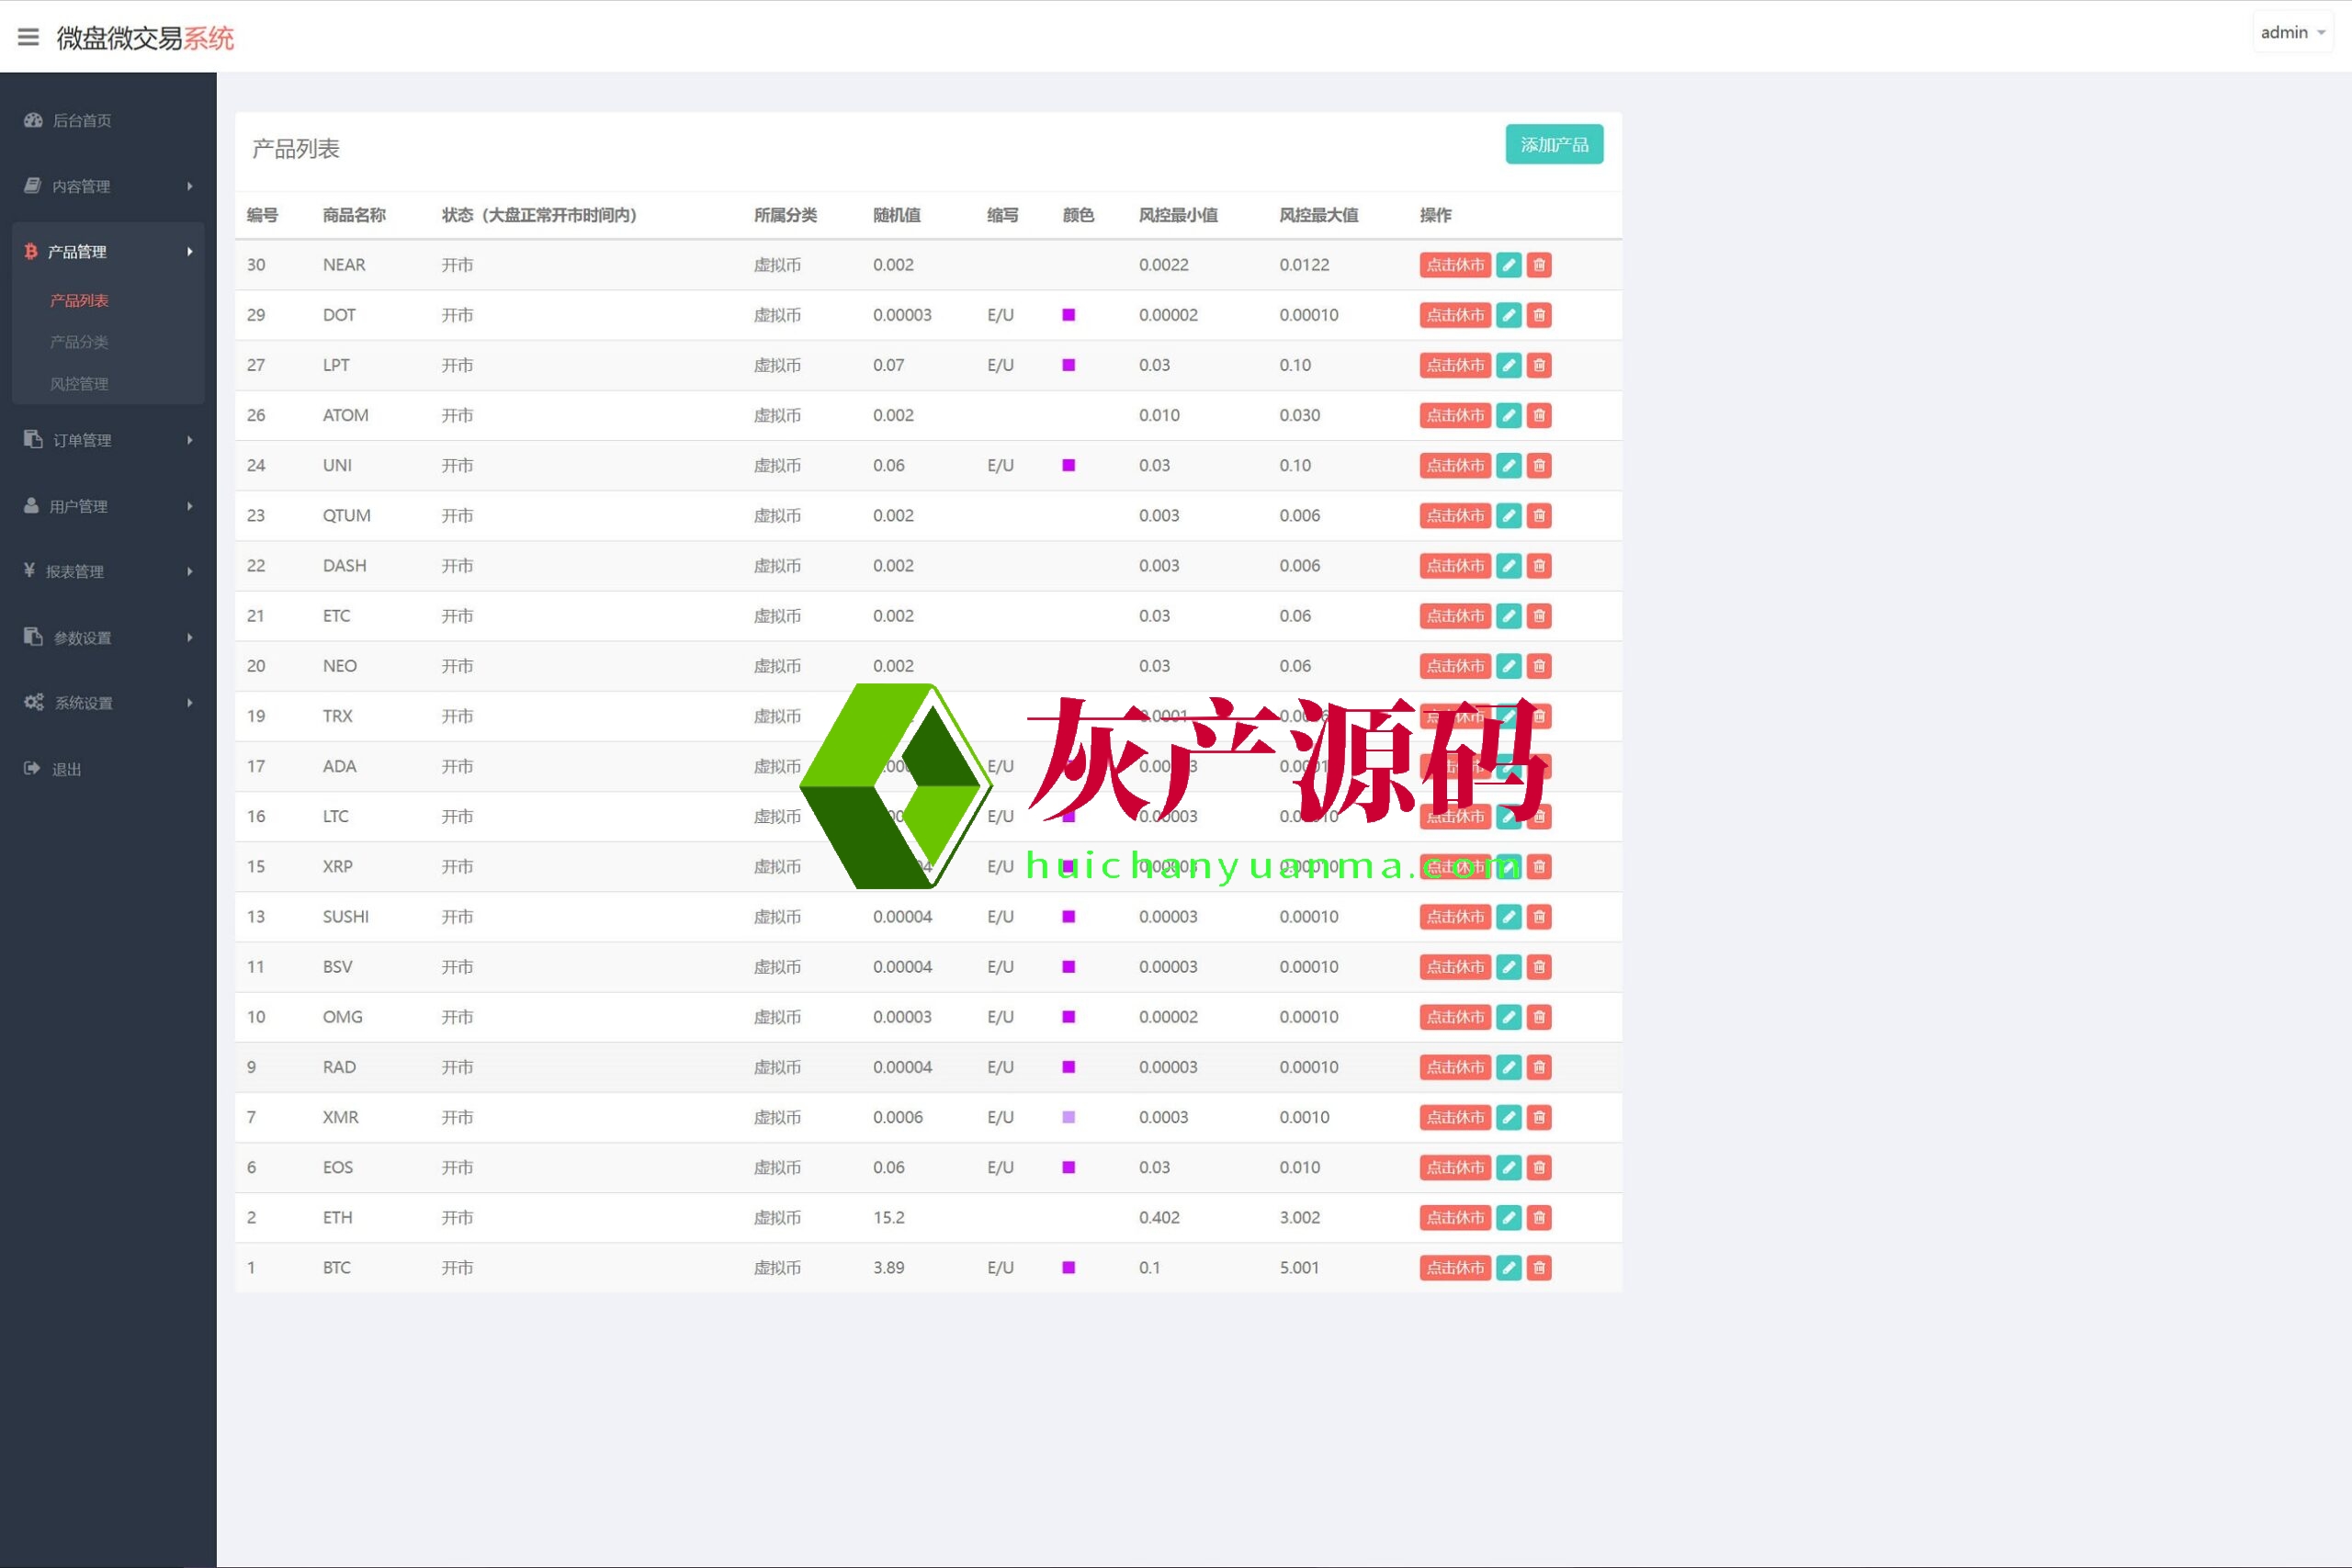The width and height of the screenshot is (2352, 1568).
Task: Toggle 点击休市 for the QTUM product
Action: coord(1454,516)
